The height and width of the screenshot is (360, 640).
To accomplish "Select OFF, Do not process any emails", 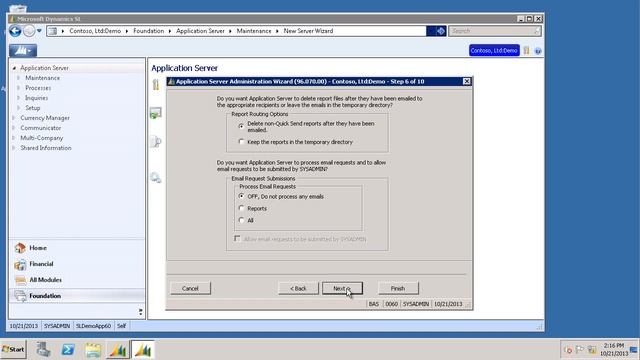I will coord(241,196).
